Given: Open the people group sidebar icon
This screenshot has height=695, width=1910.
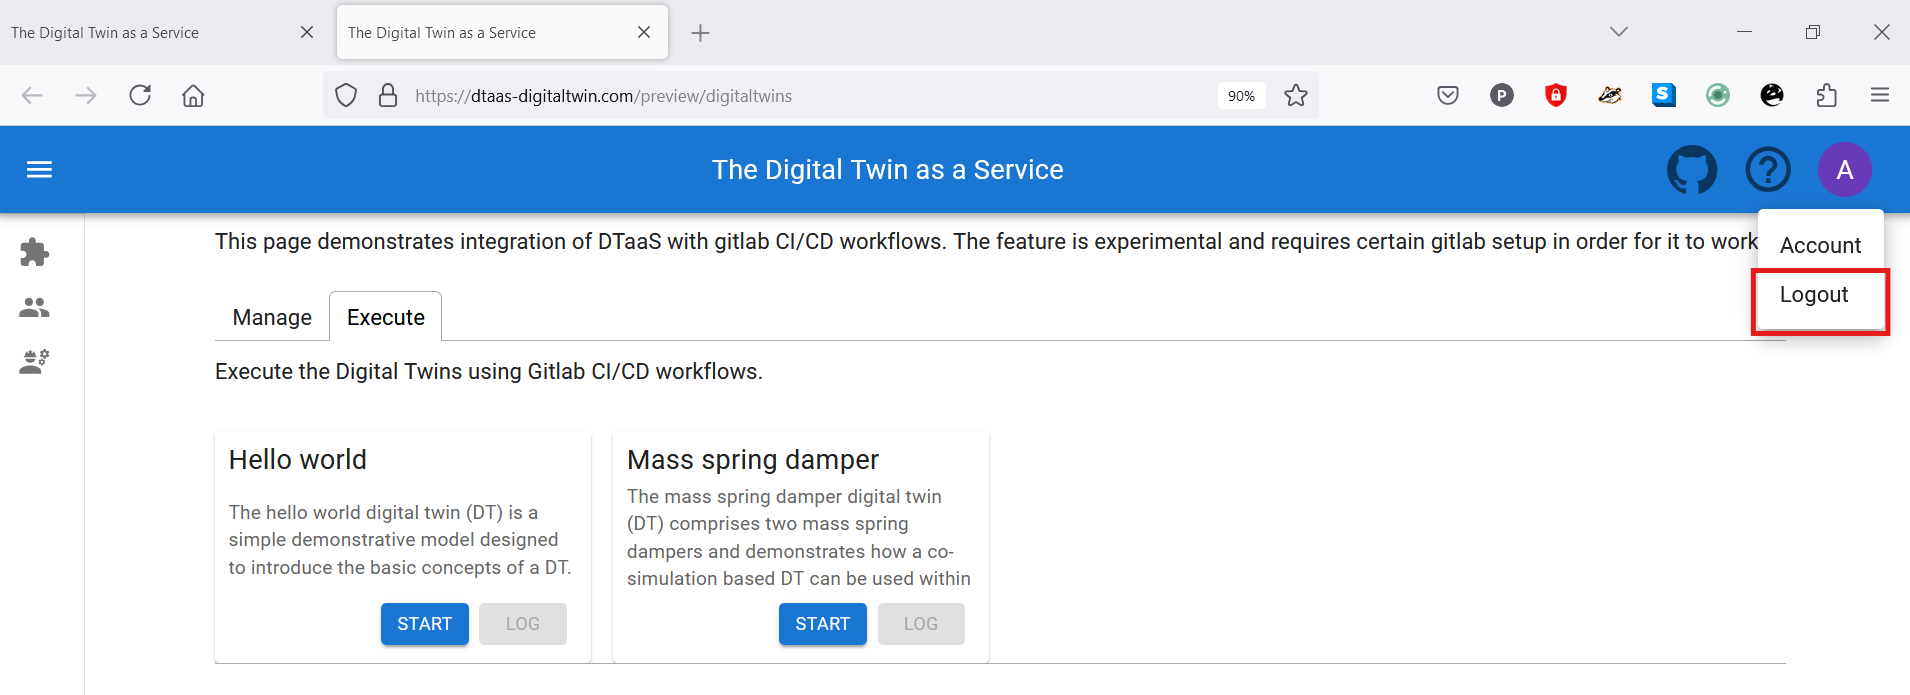Looking at the screenshot, I should tap(35, 307).
